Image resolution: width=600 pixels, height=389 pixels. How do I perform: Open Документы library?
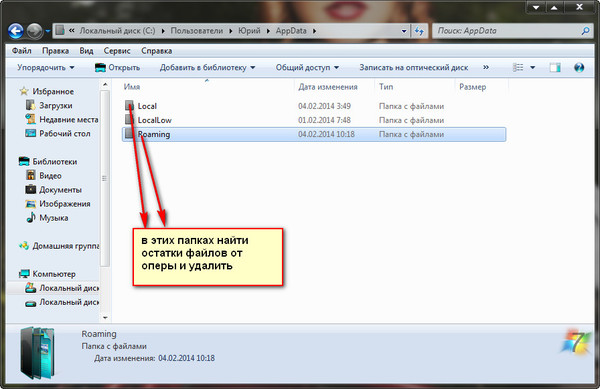tap(60, 190)
